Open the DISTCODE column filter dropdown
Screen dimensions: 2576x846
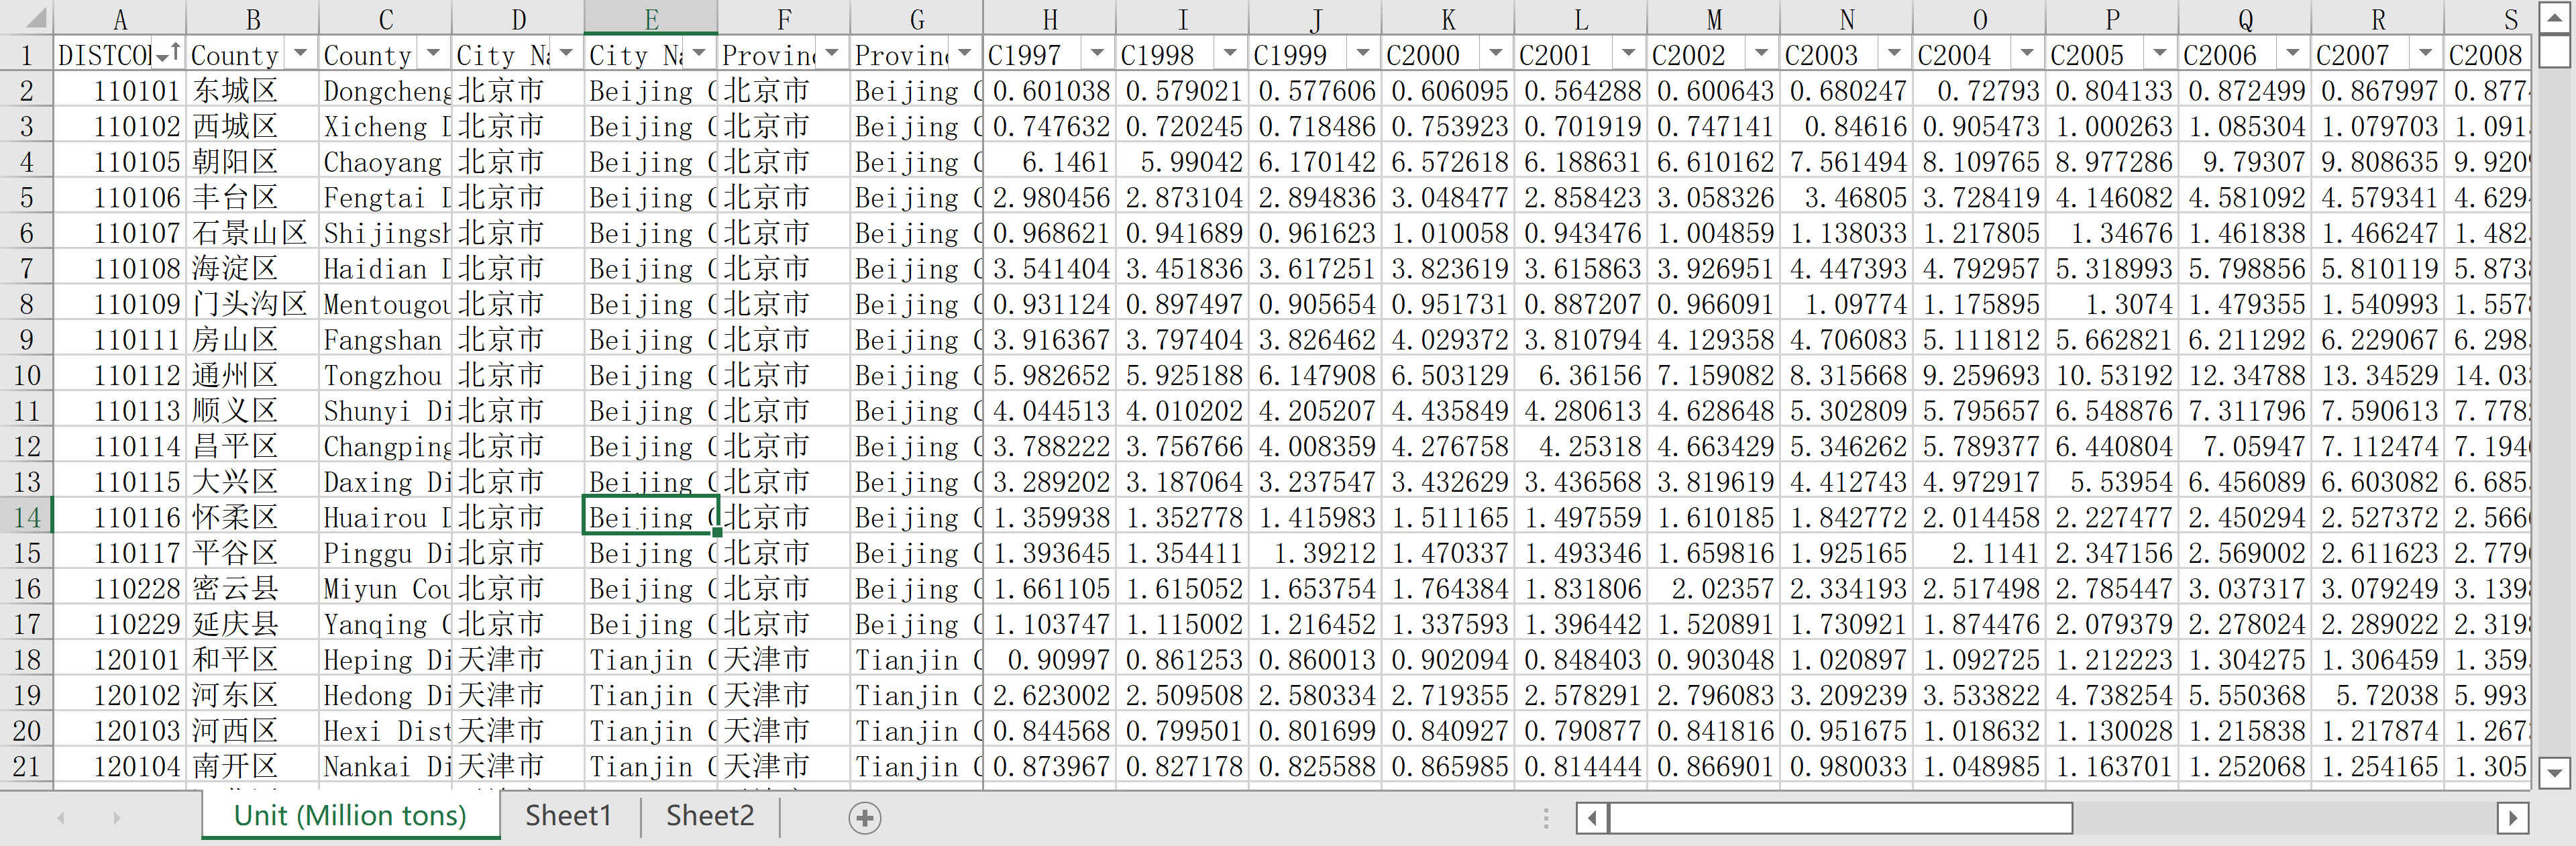[x=168, y=54]
